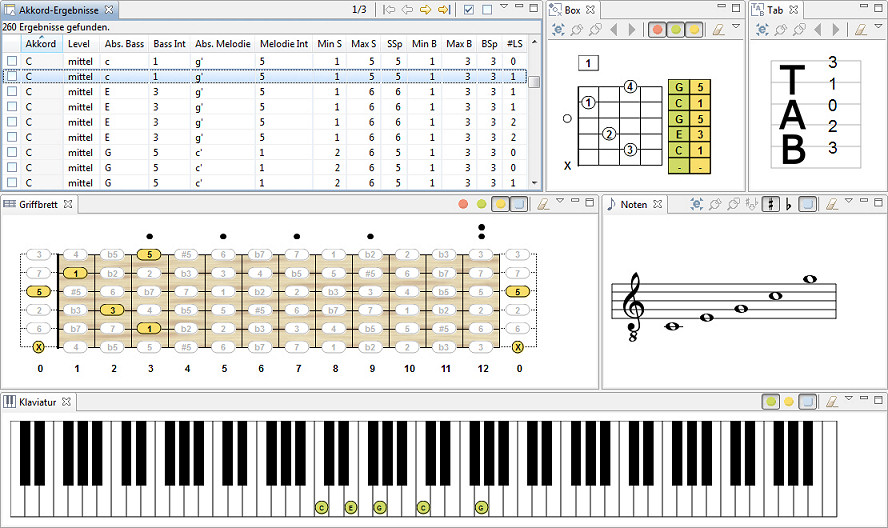Click second plug connector icon in Tab view
The width and height of the screenshot is (888, 528).
coord(799,29)
